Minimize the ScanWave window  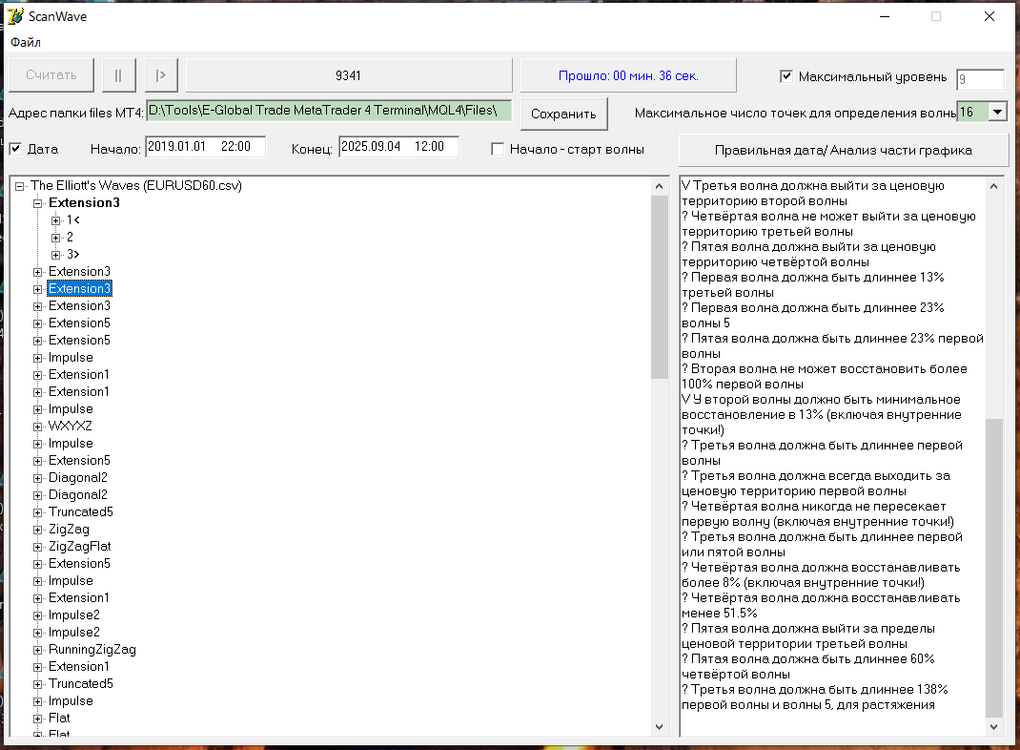tap(884, 16)
